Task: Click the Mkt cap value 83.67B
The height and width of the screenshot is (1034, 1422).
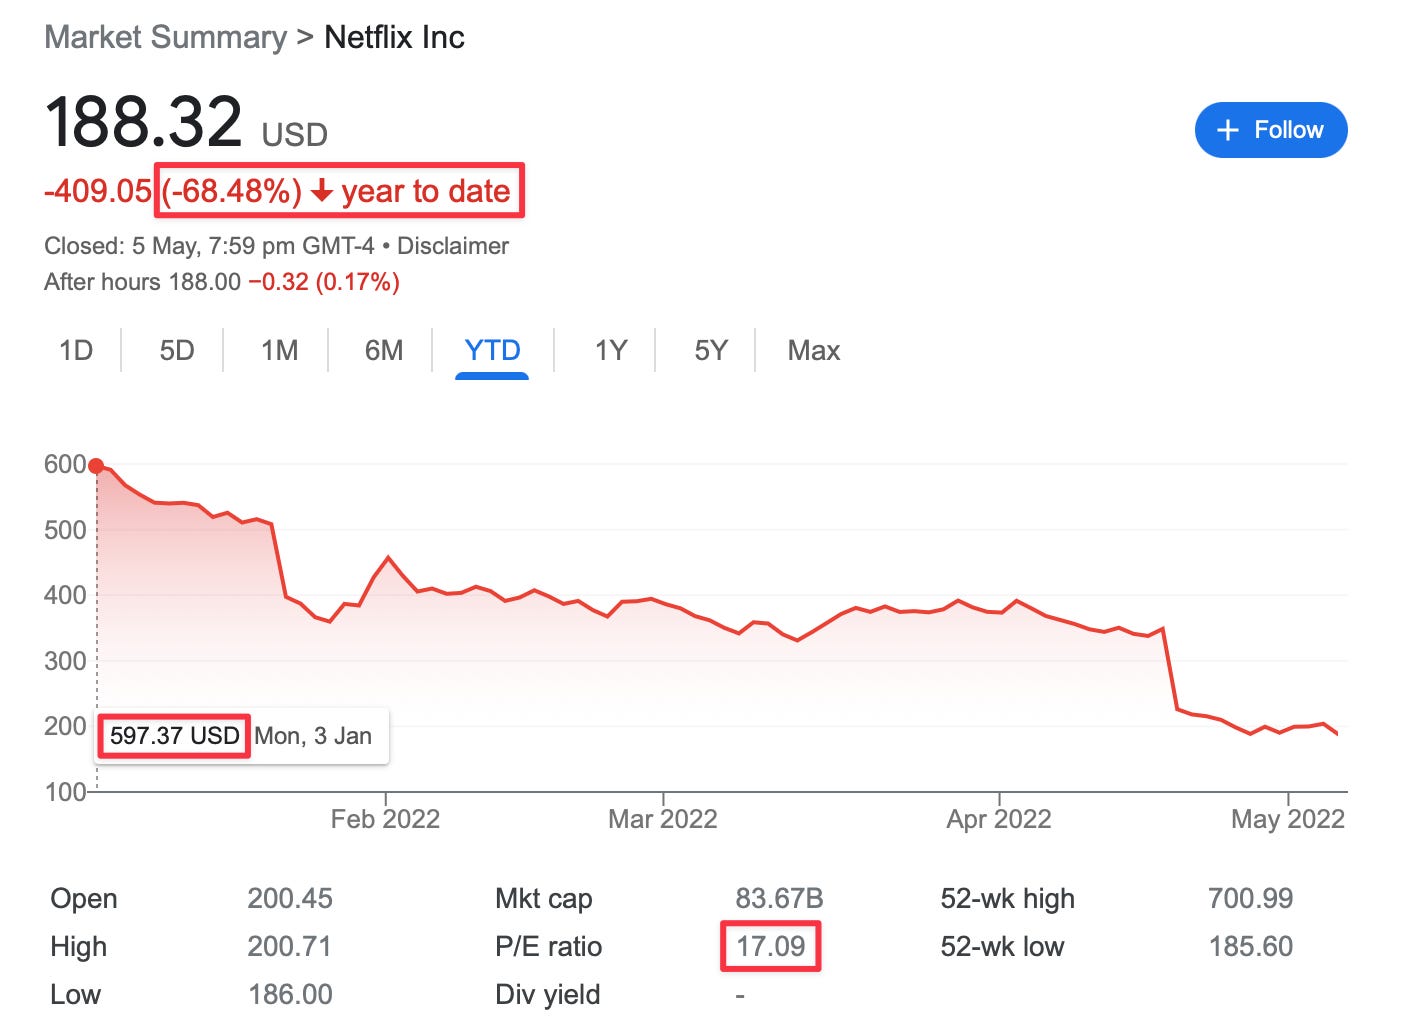Action: click(x=779, y=898)
